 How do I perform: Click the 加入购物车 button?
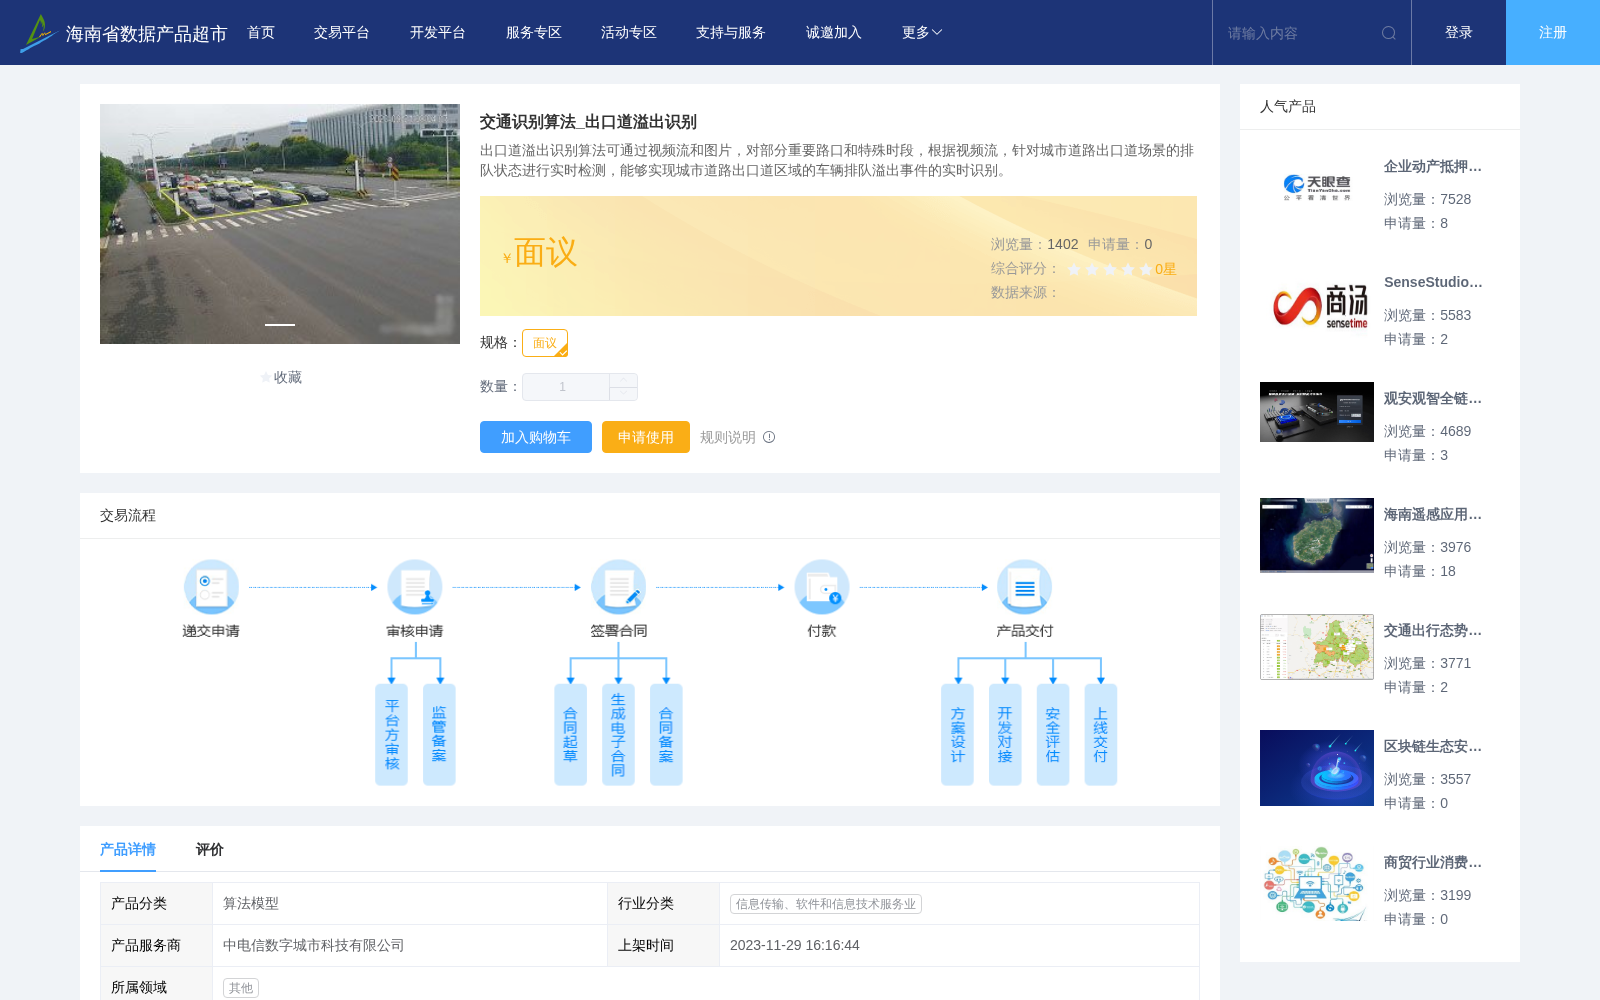pos(536,437)
